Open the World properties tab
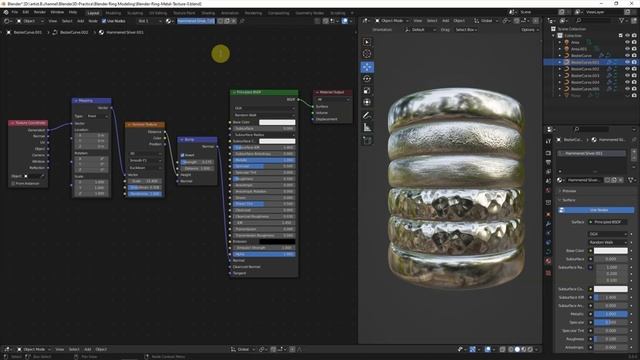The height and width of the screenshot is (360, 640). (x=548, y=190)
